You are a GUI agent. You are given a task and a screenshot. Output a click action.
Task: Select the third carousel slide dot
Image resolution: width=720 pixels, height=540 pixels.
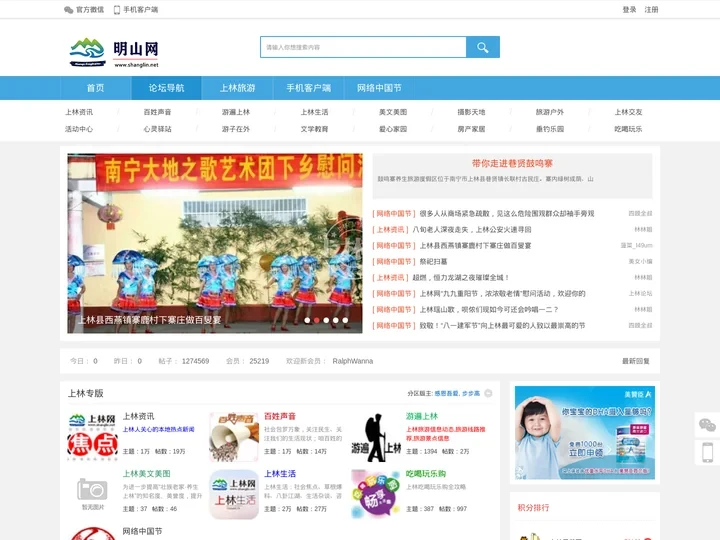click(x=326, y=320)
